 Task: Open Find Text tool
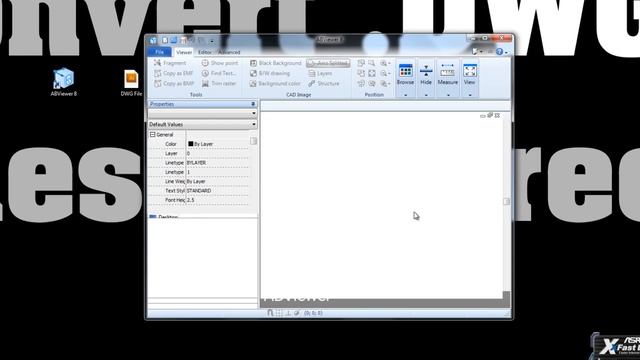[x=219, y=73]
